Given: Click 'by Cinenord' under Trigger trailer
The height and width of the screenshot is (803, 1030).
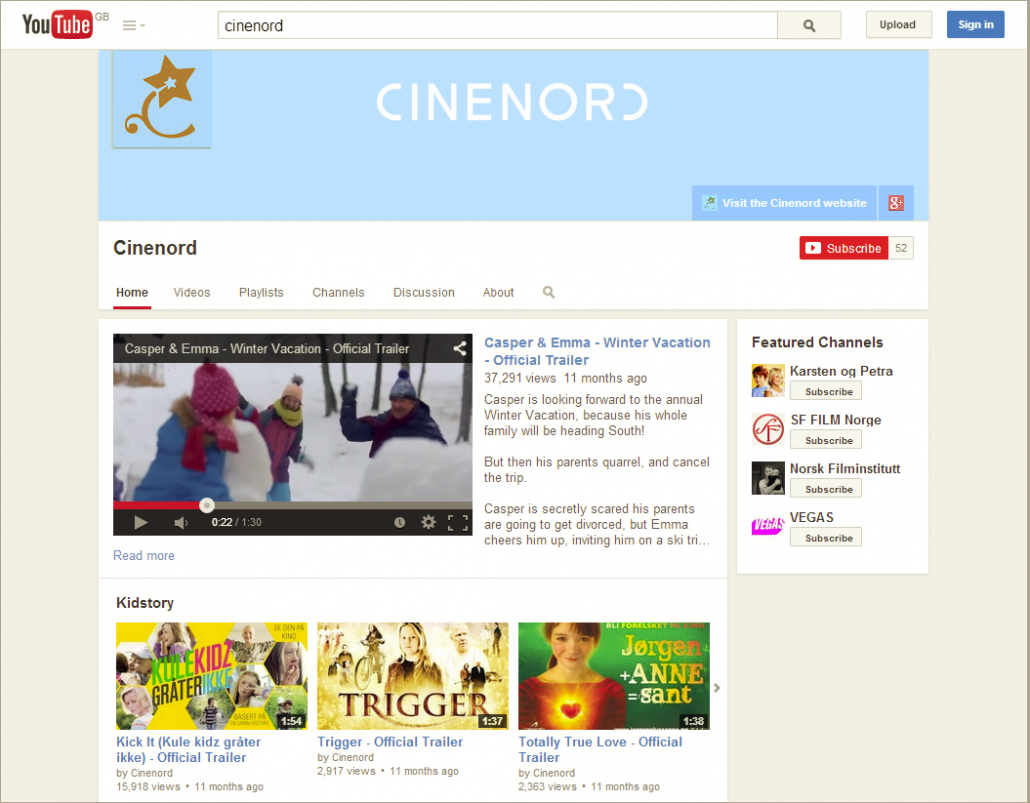Looking at the screenshot, I should 346,758.
